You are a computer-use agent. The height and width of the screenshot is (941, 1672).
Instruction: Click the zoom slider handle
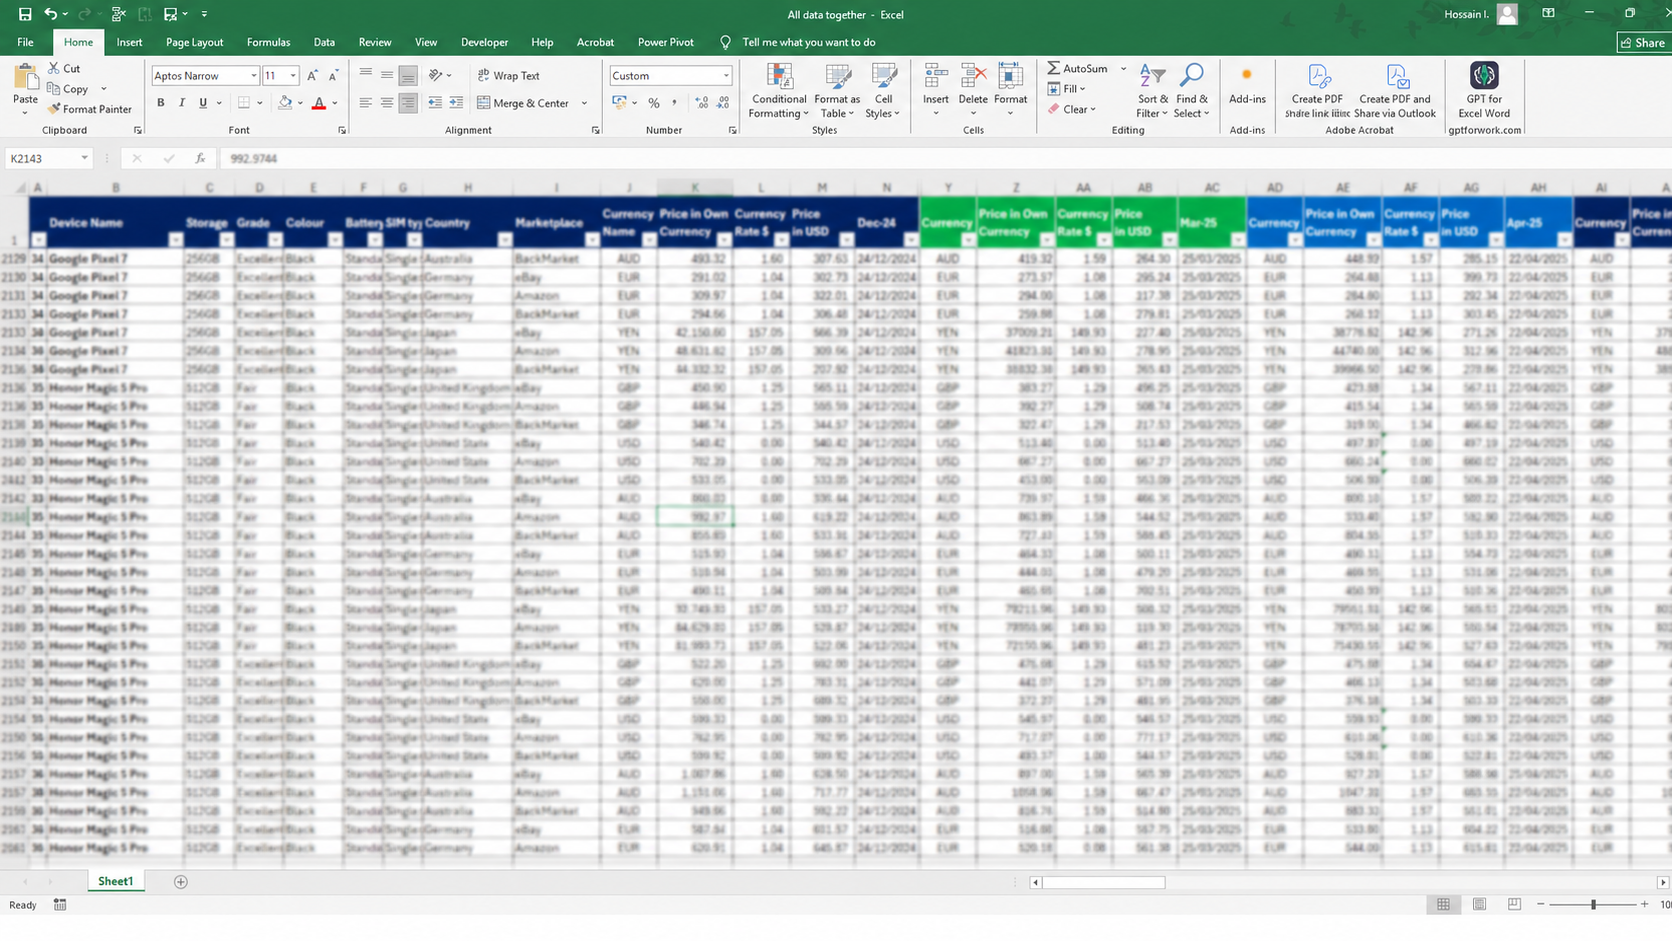pyautogui.click(x=1593, y=904)
